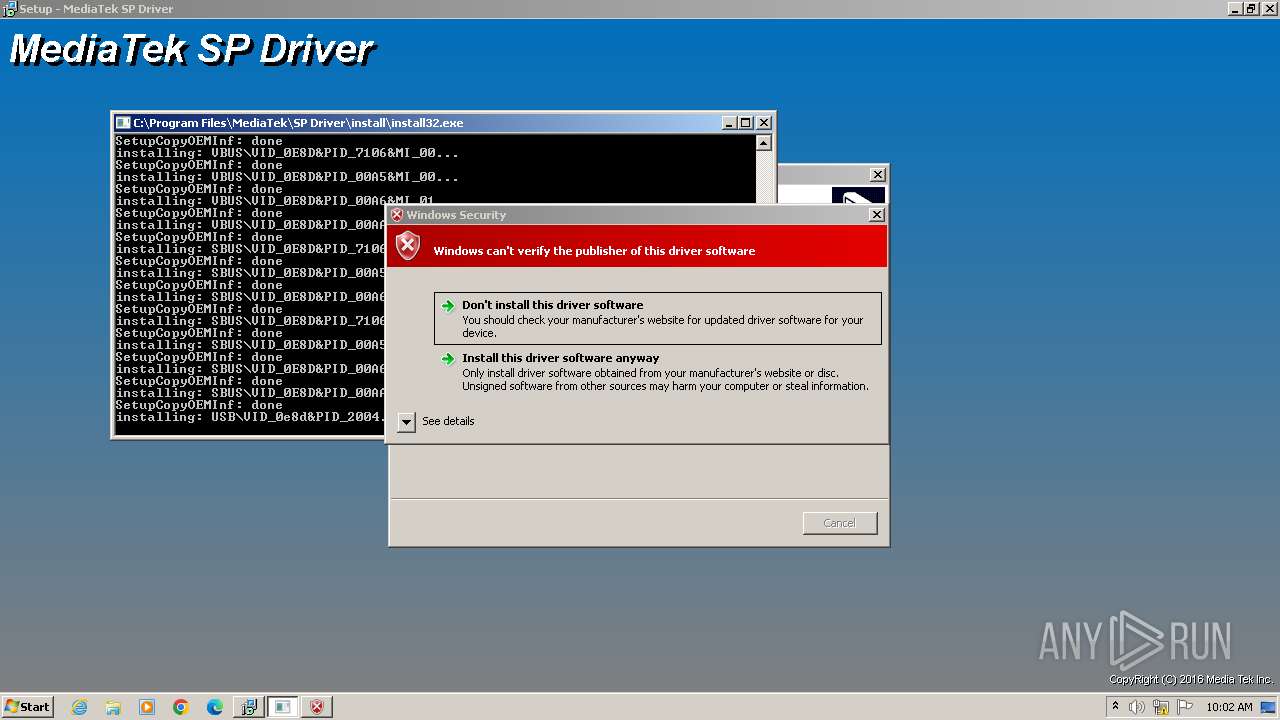
Task: Click the red shield icon in security banner
Action: (408, 246)
